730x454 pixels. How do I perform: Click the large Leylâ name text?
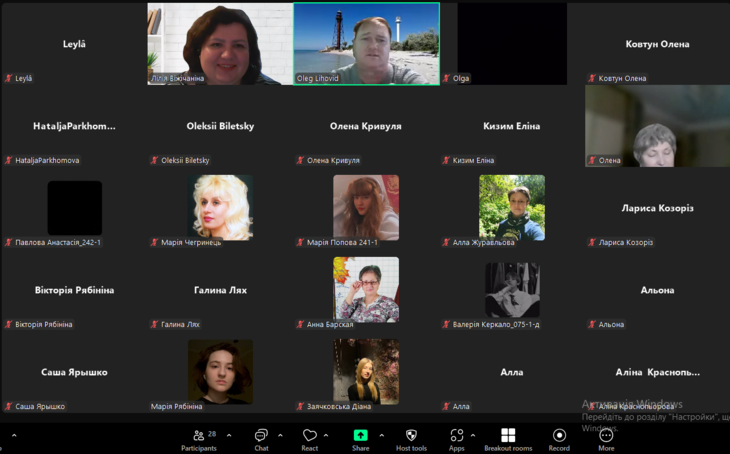point(74,44)
